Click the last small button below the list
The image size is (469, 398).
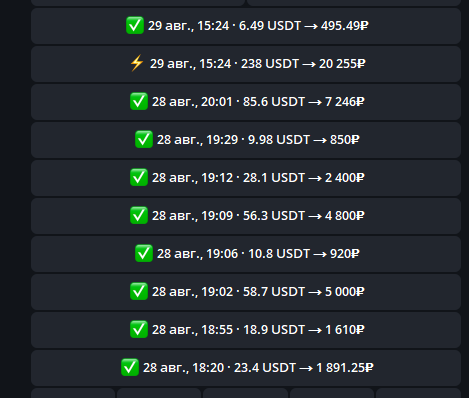click(x=418, y=393)
